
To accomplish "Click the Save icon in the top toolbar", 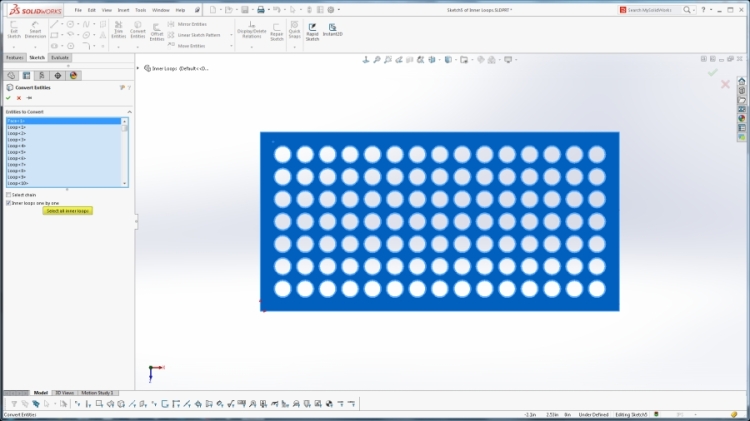I will (x=245, y=10).
